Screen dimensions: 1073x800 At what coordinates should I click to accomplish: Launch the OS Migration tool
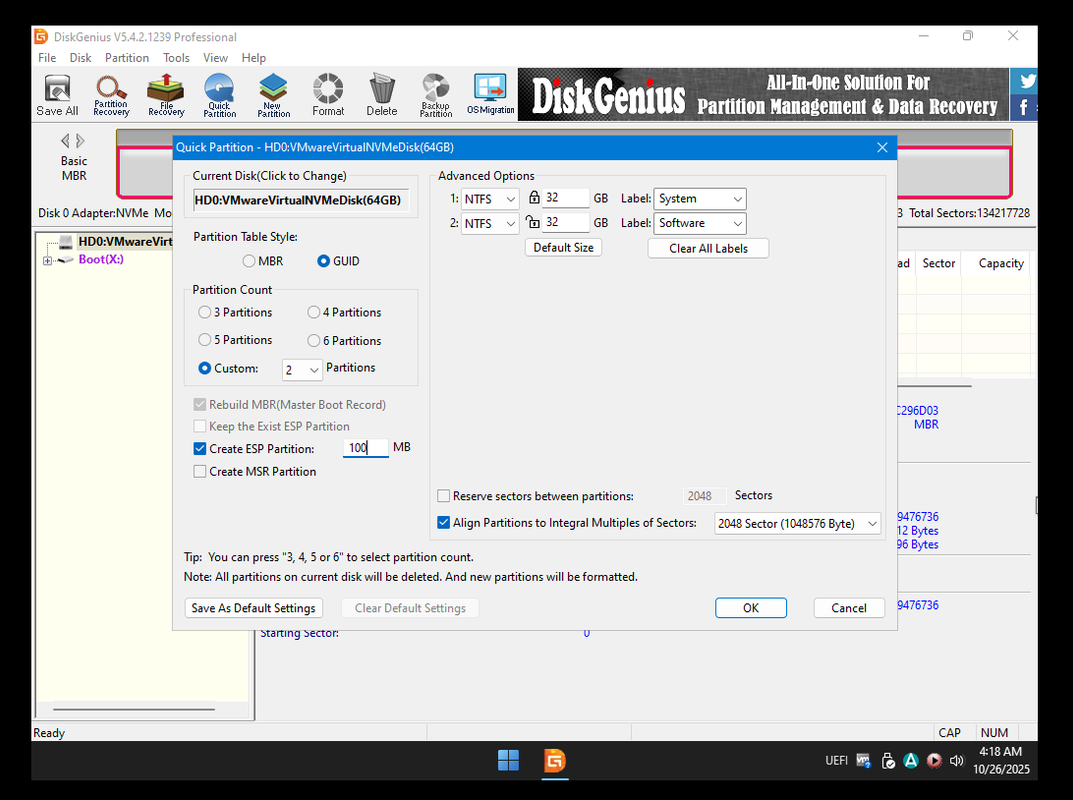(491, 95)
